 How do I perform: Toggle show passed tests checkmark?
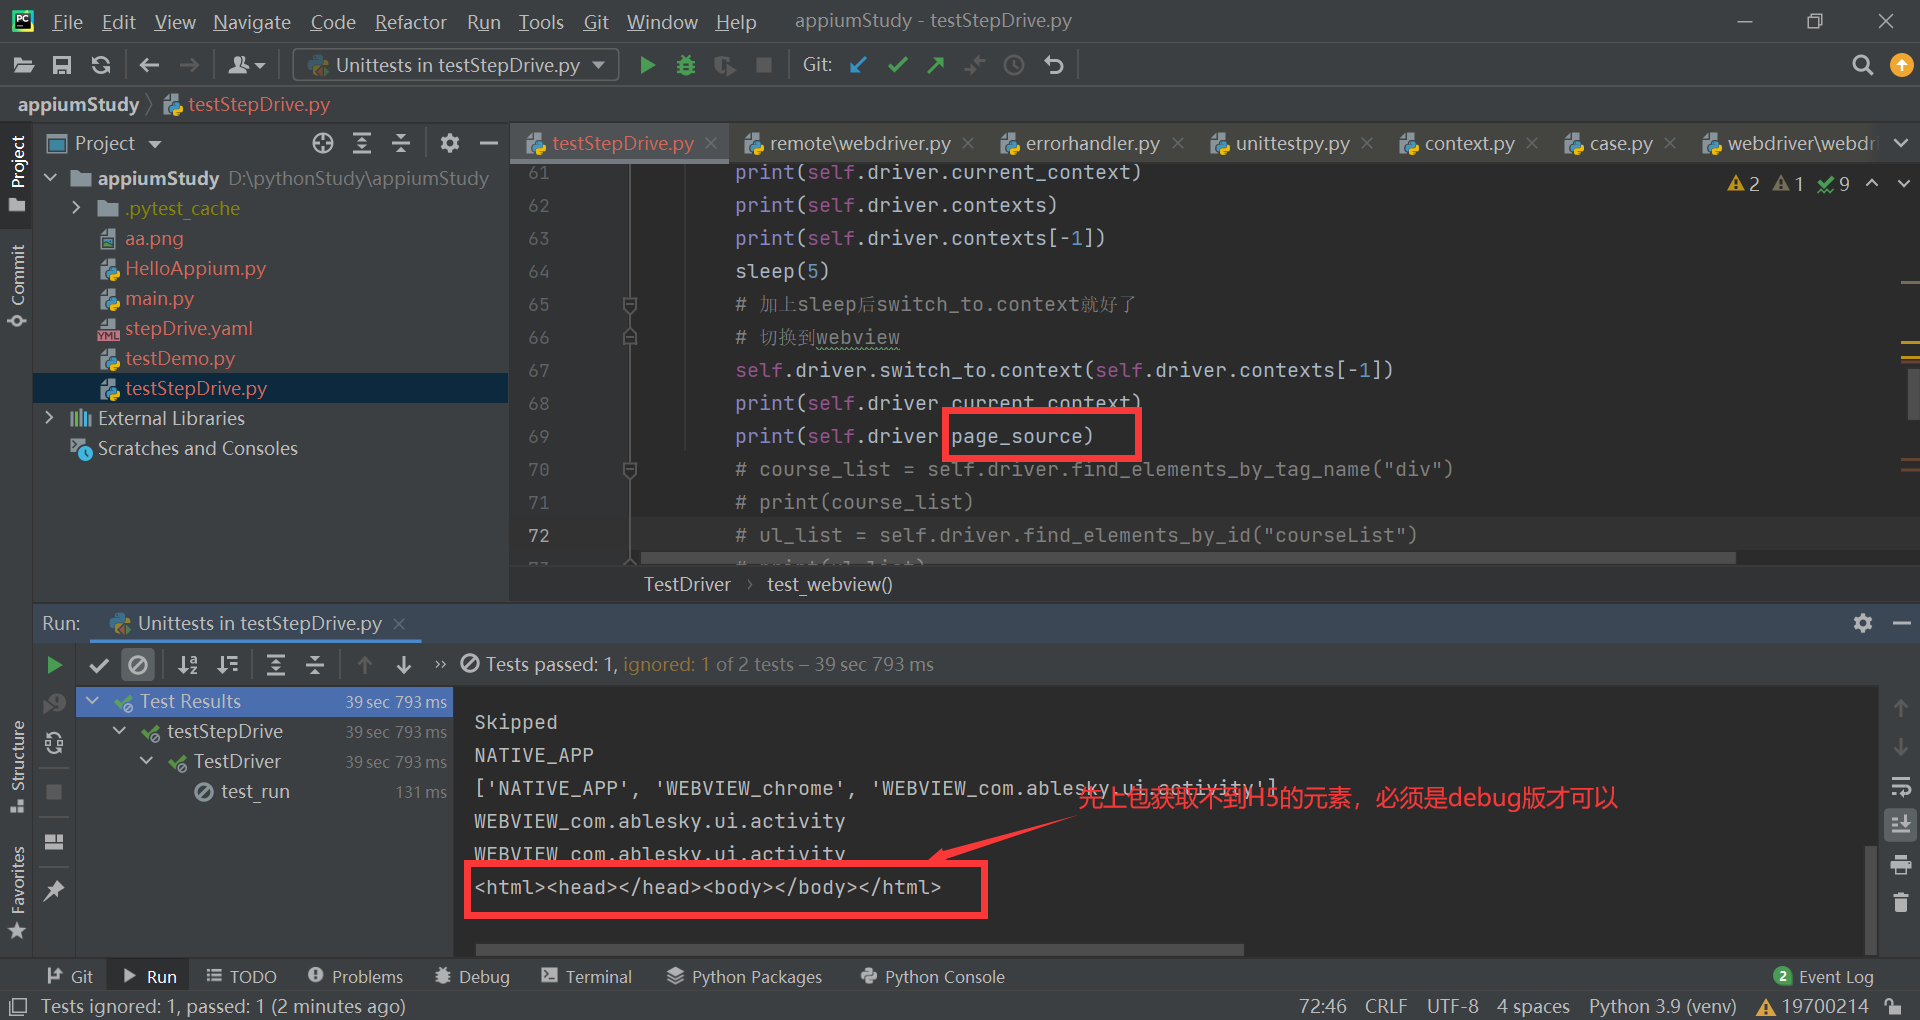98,665
